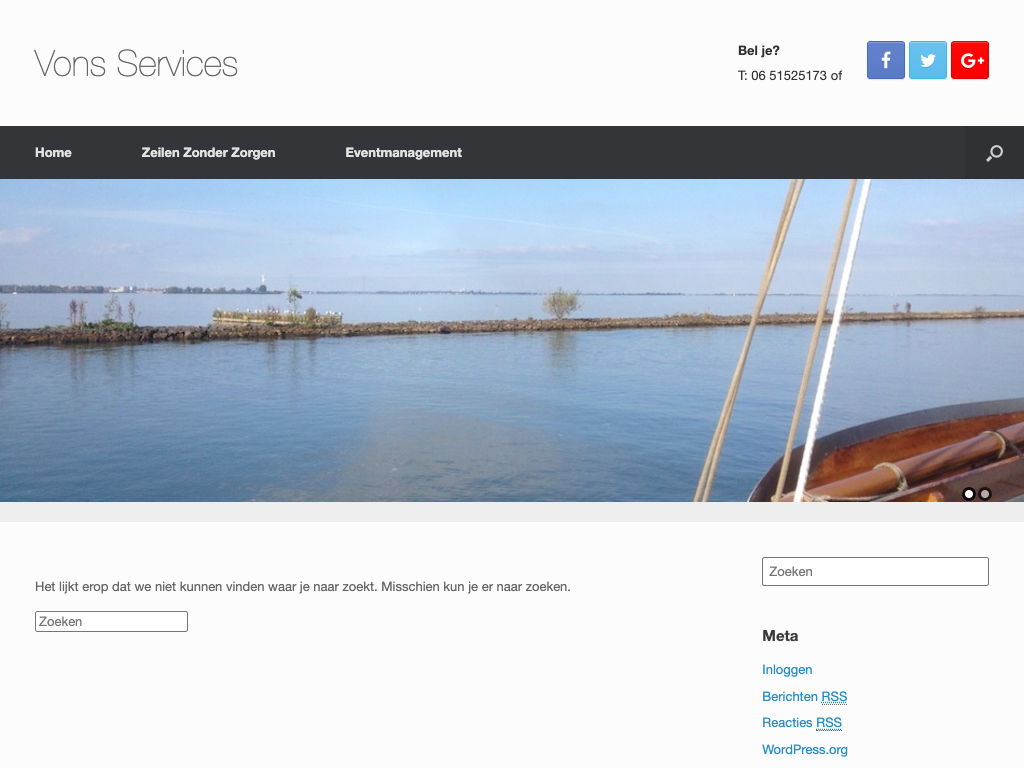Visit the WordPress.org link

tap(805, 750)
